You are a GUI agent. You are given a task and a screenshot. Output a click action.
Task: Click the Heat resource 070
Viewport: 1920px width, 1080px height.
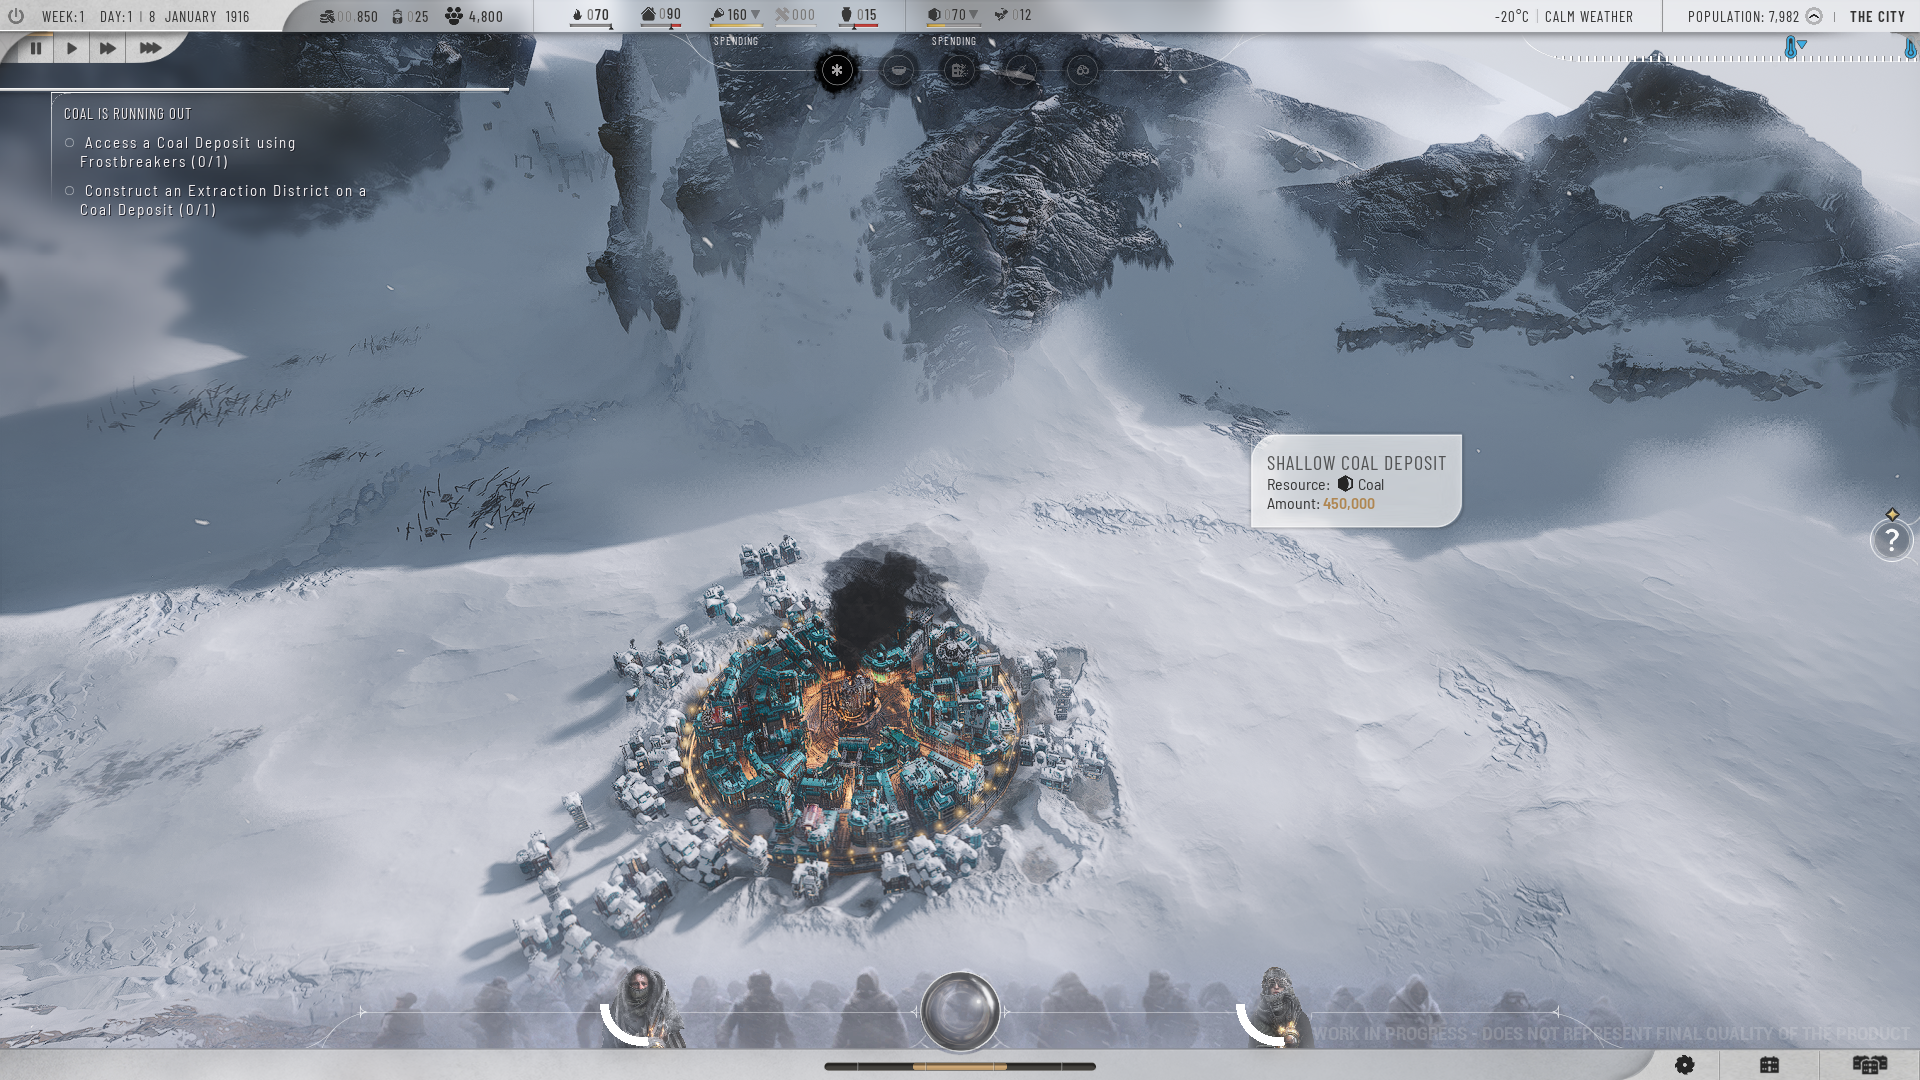tap(590, 15)
